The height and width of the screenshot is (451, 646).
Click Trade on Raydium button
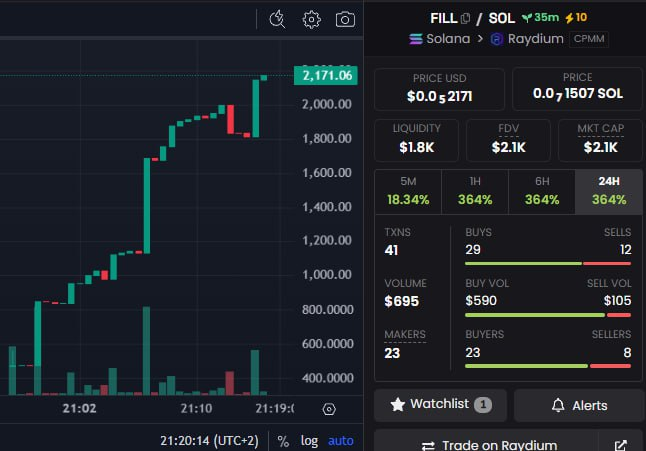point(486,442)
